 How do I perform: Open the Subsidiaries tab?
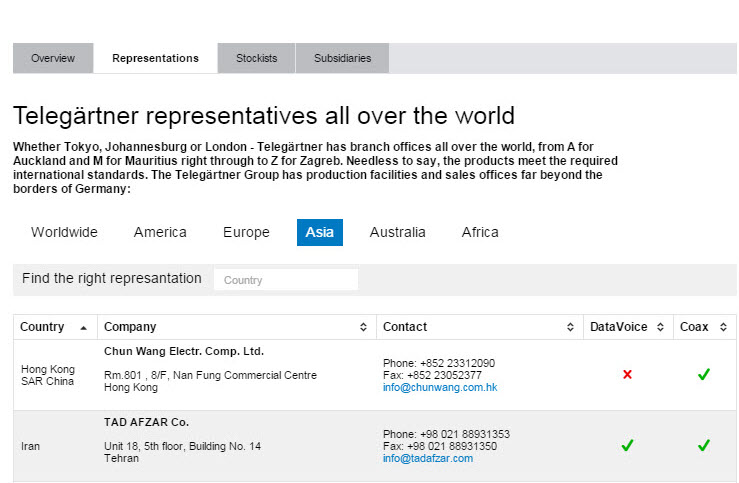pos(343,58)
